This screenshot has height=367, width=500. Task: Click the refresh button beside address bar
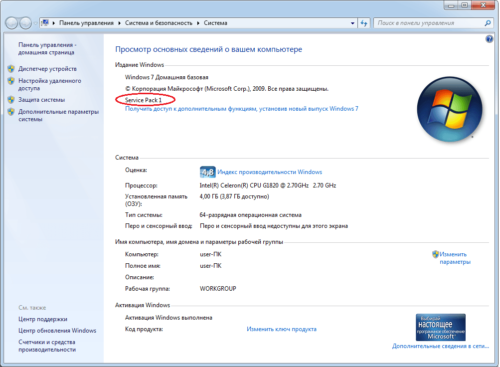tap(364, 23)
